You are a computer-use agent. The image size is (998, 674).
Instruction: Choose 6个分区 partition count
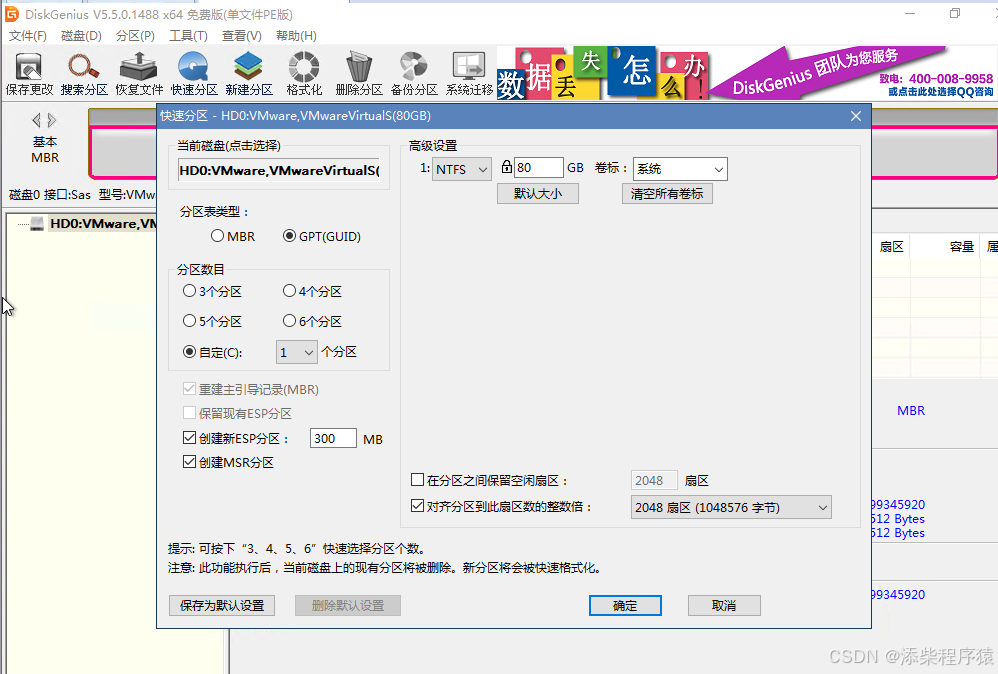pyautogui.click(x=312, y=321)
